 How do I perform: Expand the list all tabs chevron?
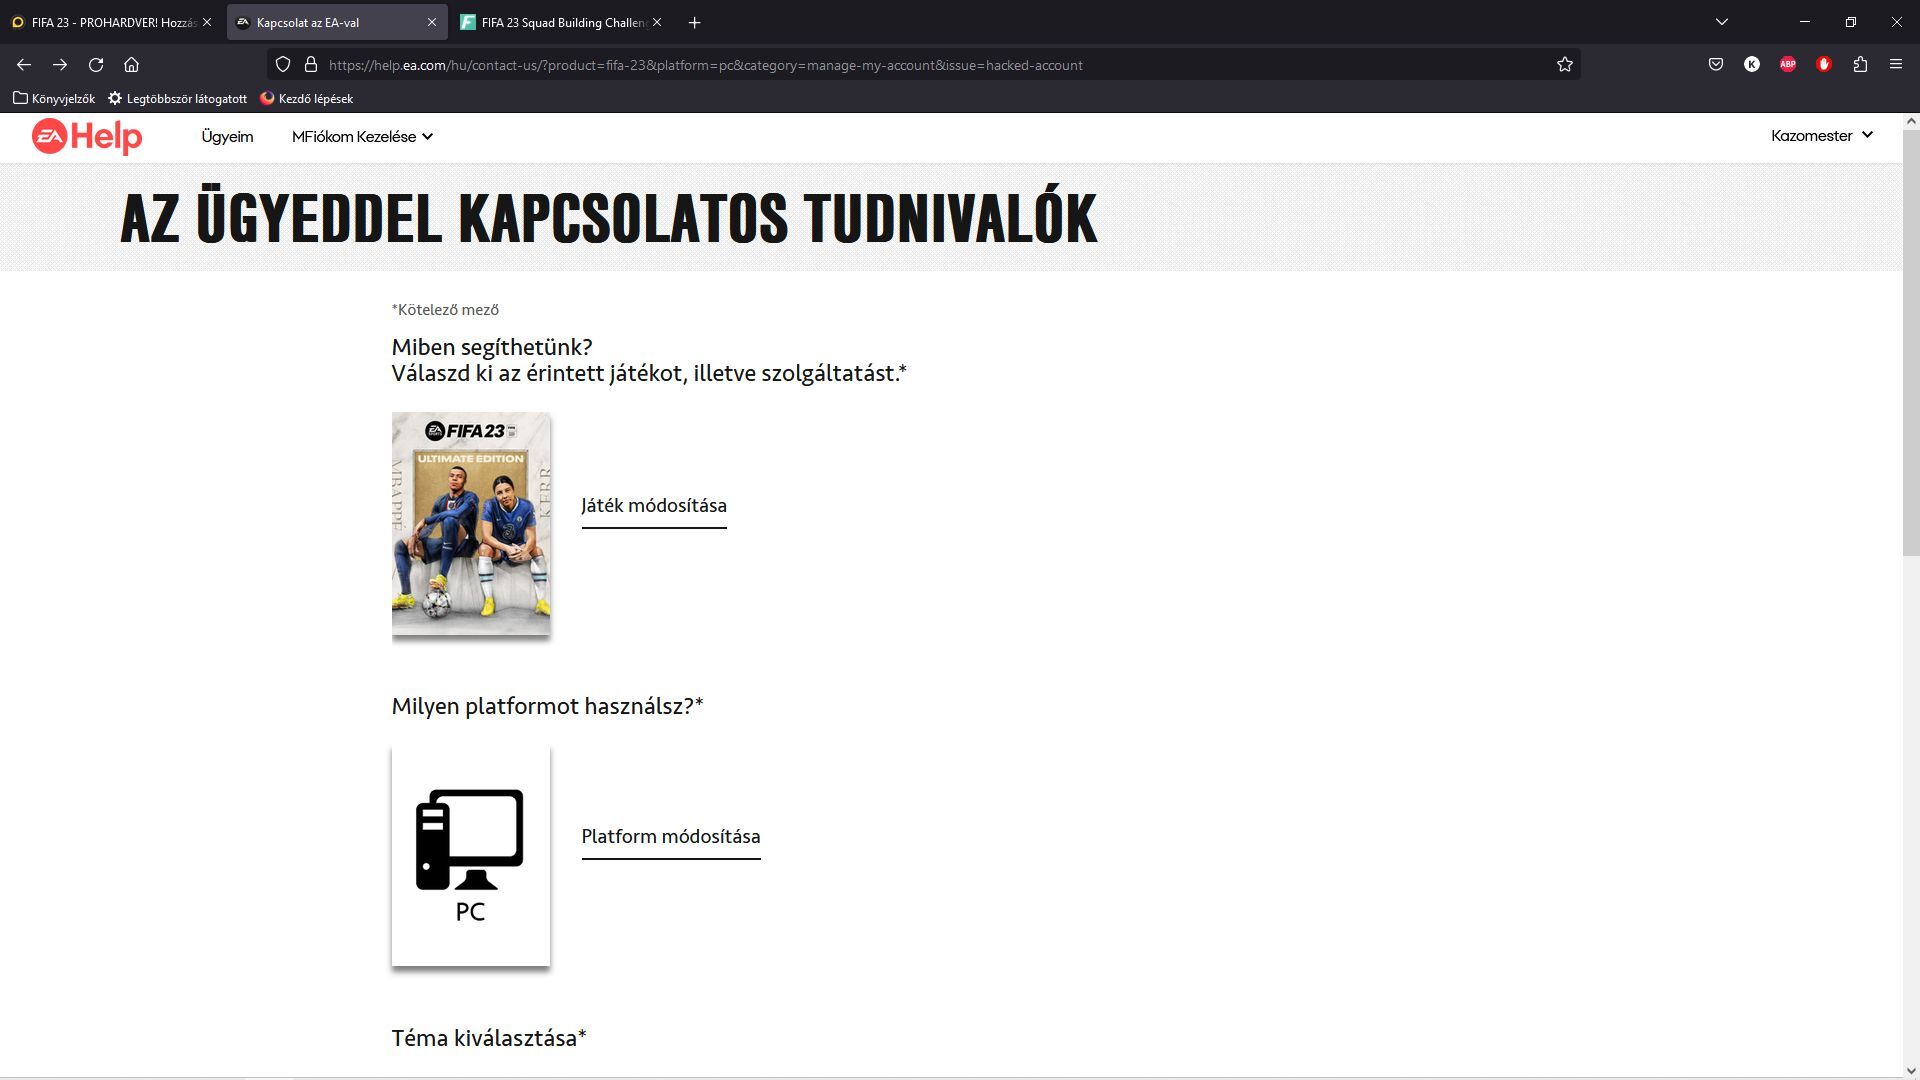tap(1722, 22)
